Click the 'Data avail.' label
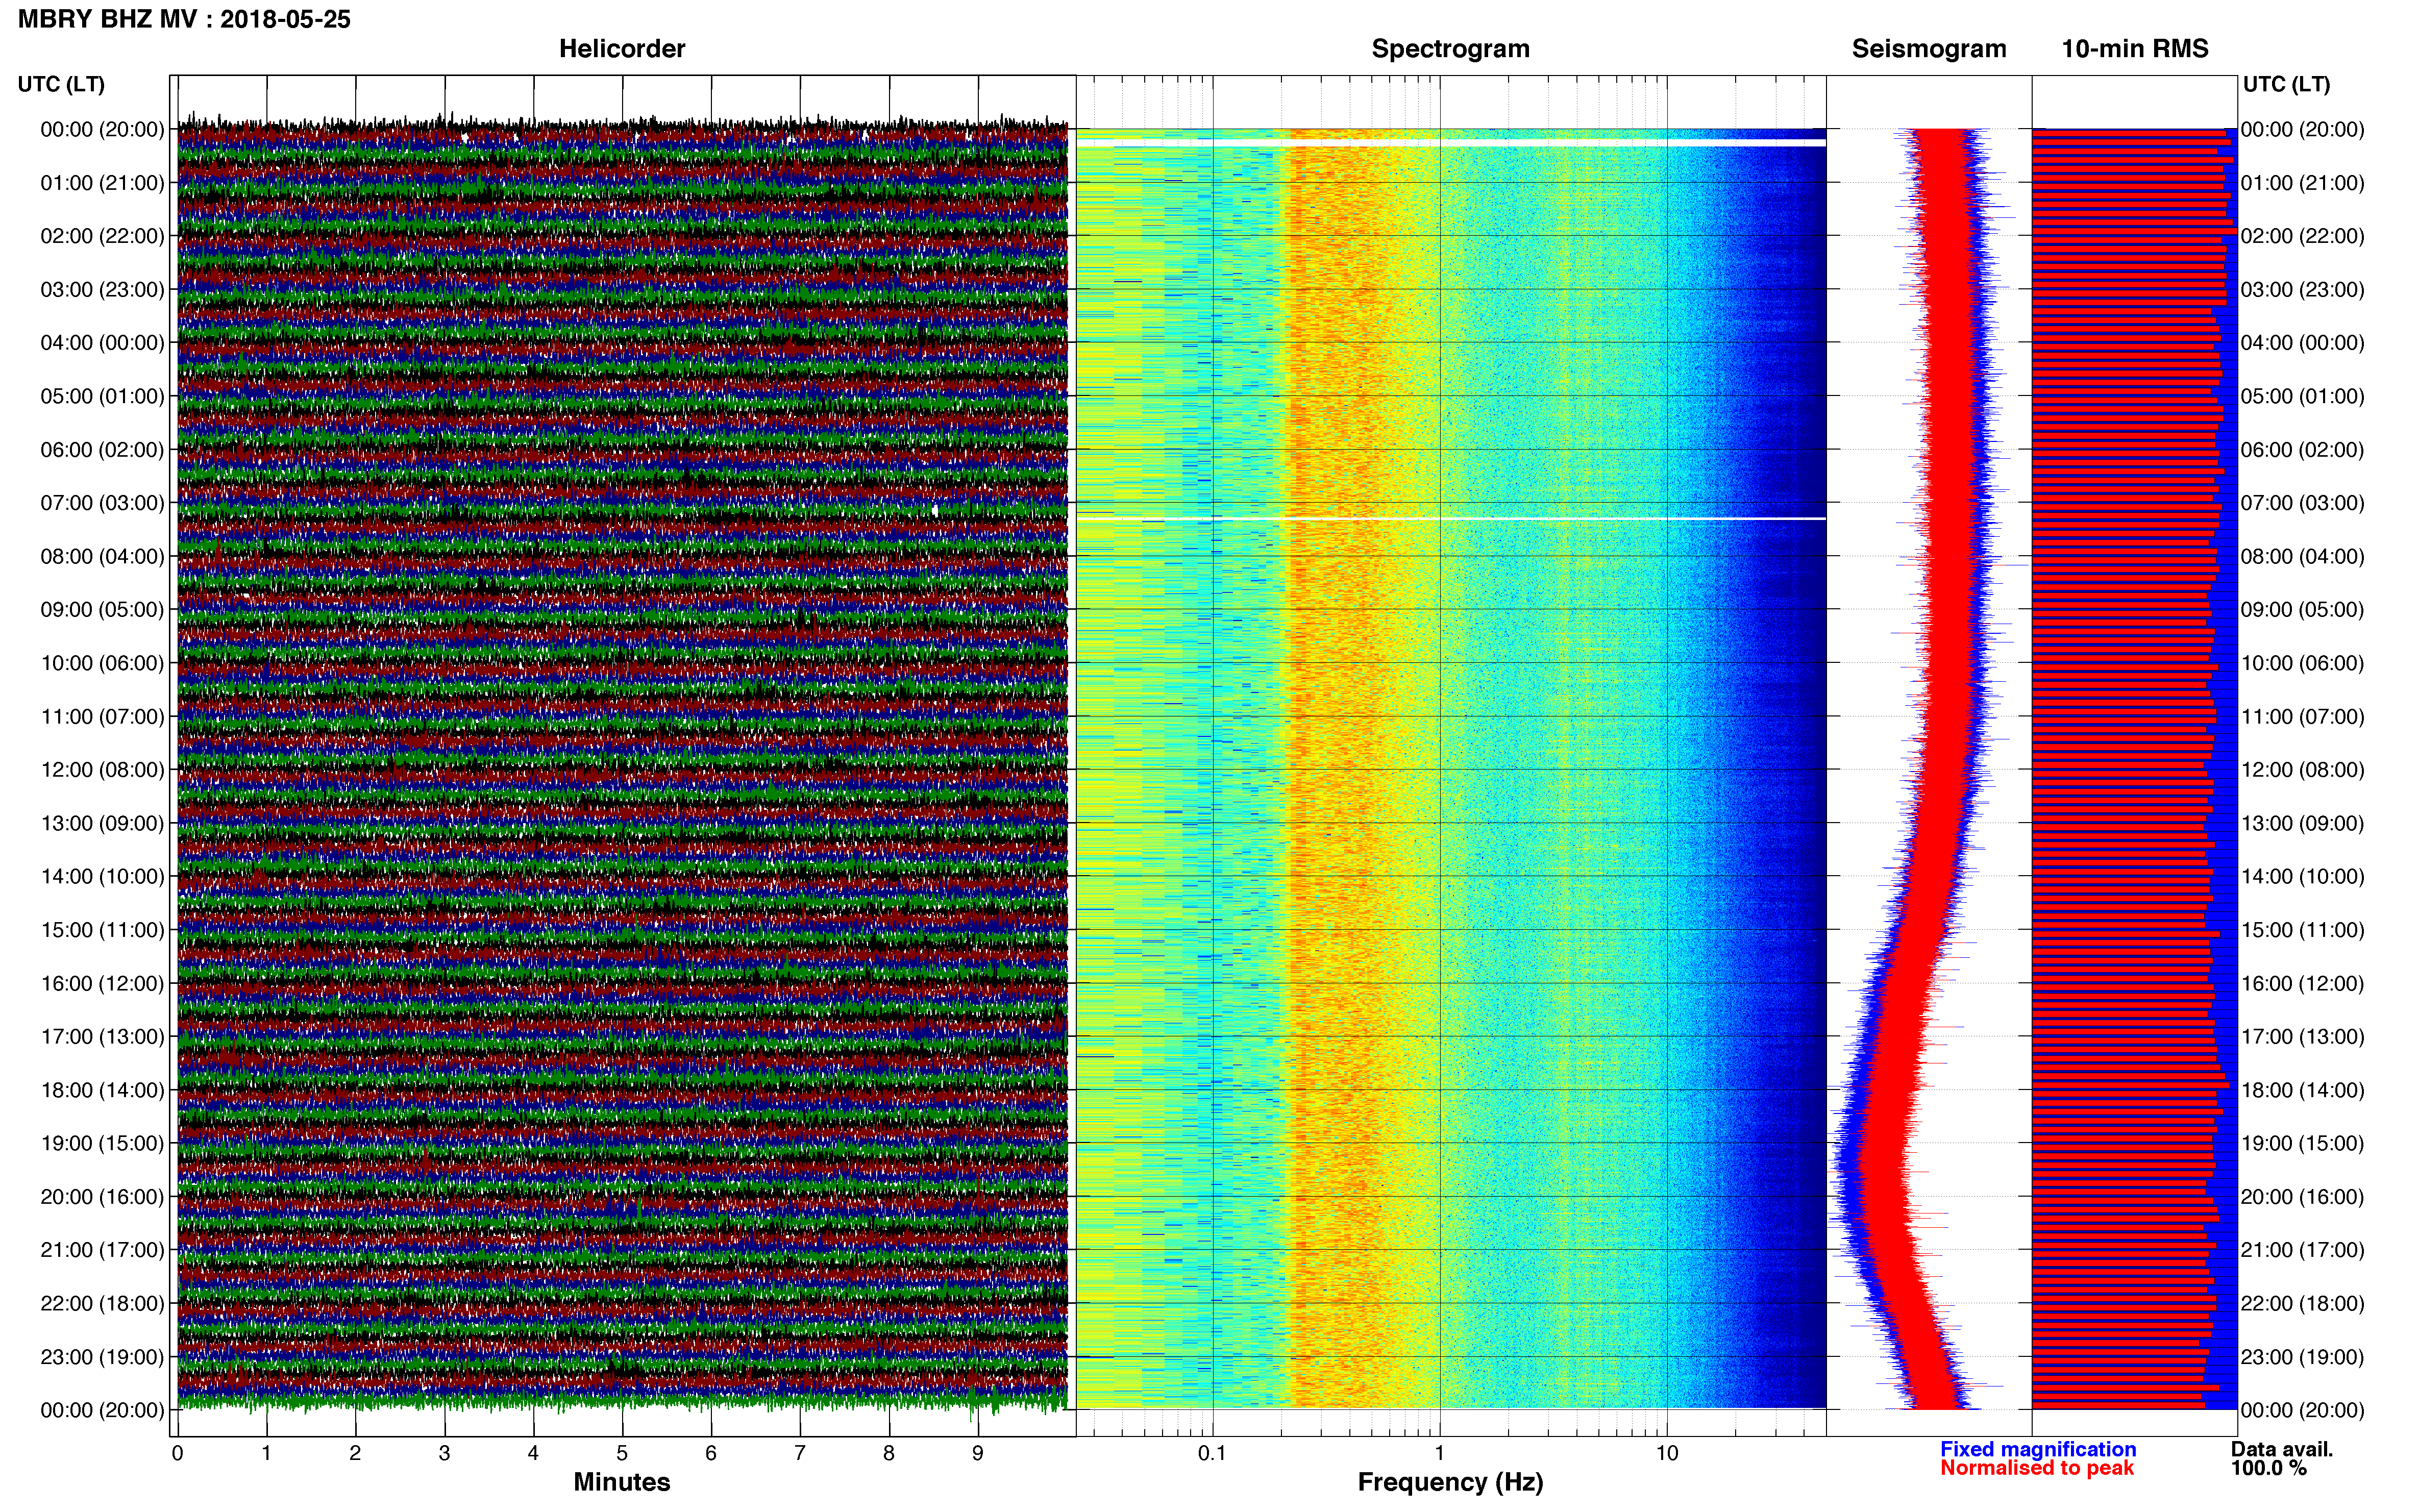Image resolution: width=2419 pixels, height=1512 pixels. [2282, 1450]
